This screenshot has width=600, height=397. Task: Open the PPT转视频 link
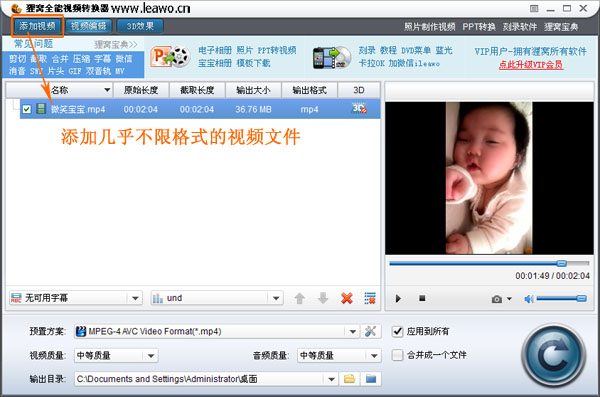pos(277,50)
